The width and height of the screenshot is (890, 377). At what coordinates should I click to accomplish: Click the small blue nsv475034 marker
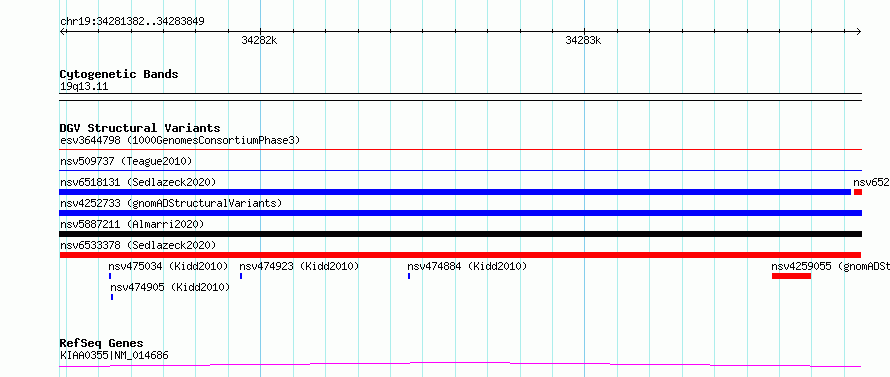[110, 276]
